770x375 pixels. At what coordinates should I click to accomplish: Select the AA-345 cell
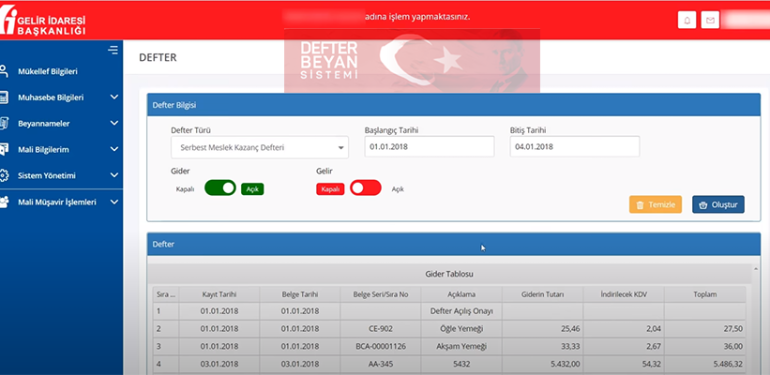point(381,364)
